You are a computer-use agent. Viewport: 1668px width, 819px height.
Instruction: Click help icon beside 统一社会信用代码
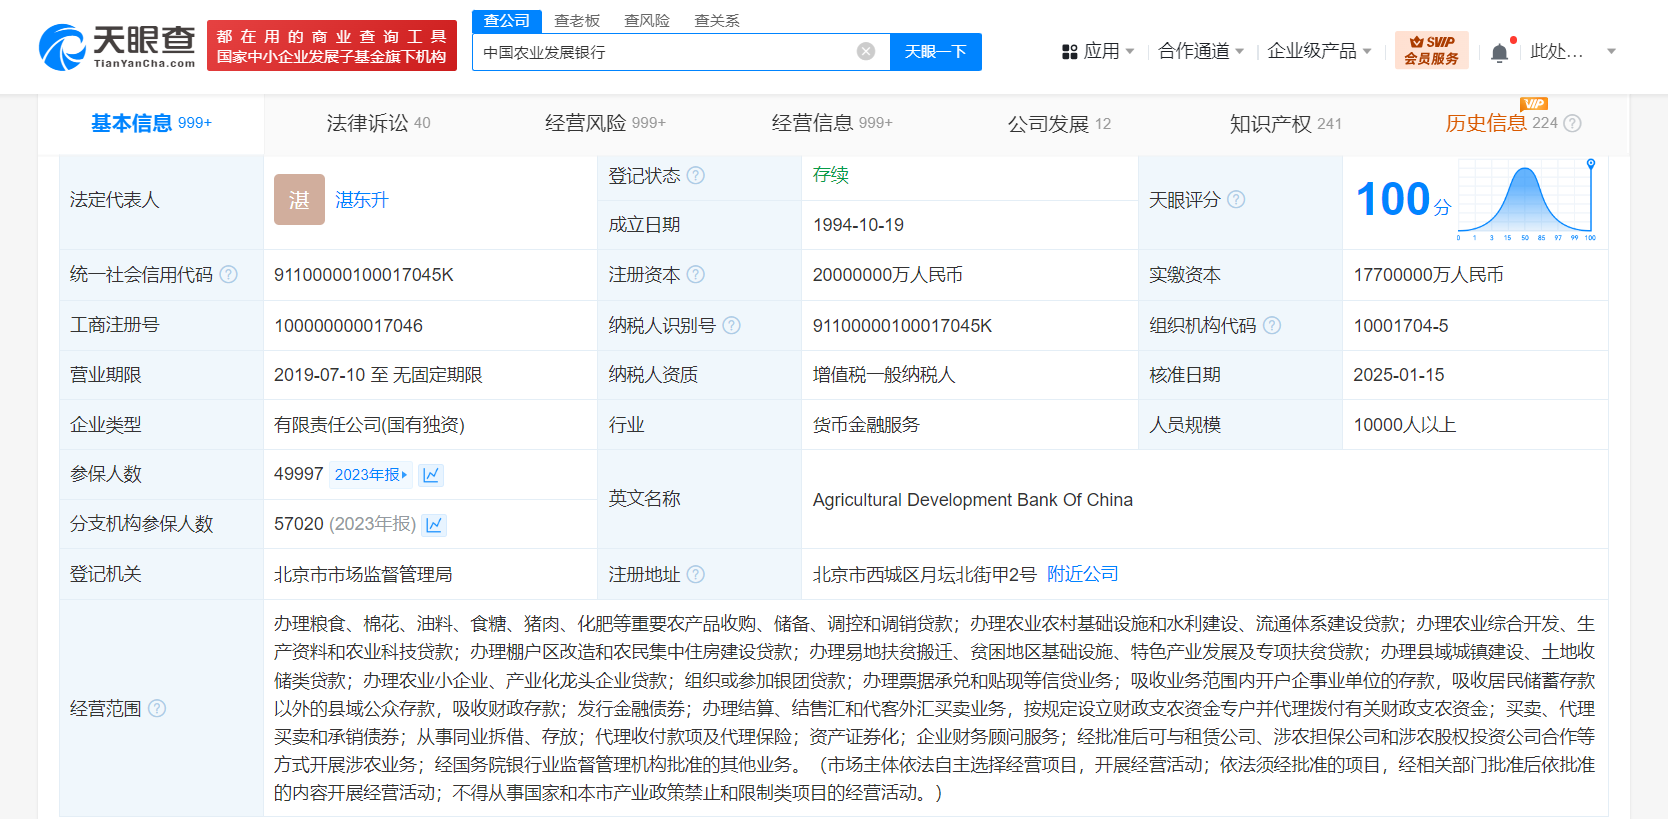pyautogui.click(x=229, y=275)
